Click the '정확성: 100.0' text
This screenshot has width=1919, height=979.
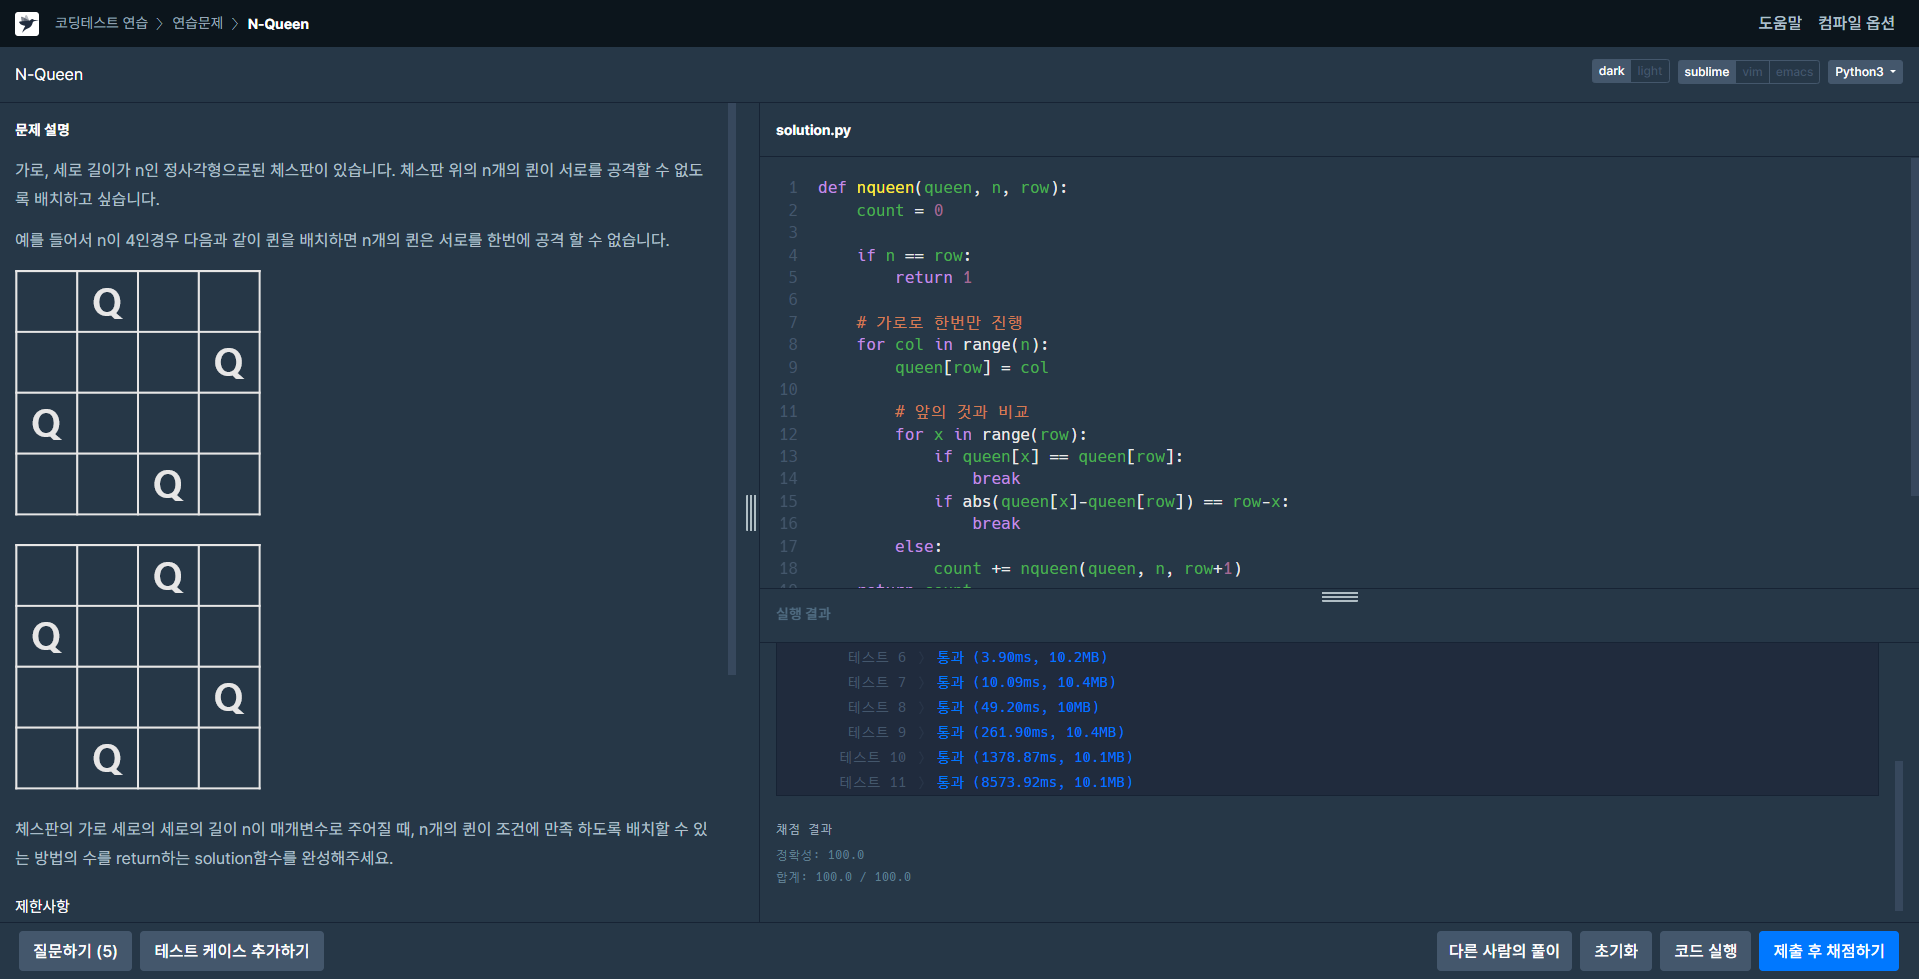(x=820, y=855)
